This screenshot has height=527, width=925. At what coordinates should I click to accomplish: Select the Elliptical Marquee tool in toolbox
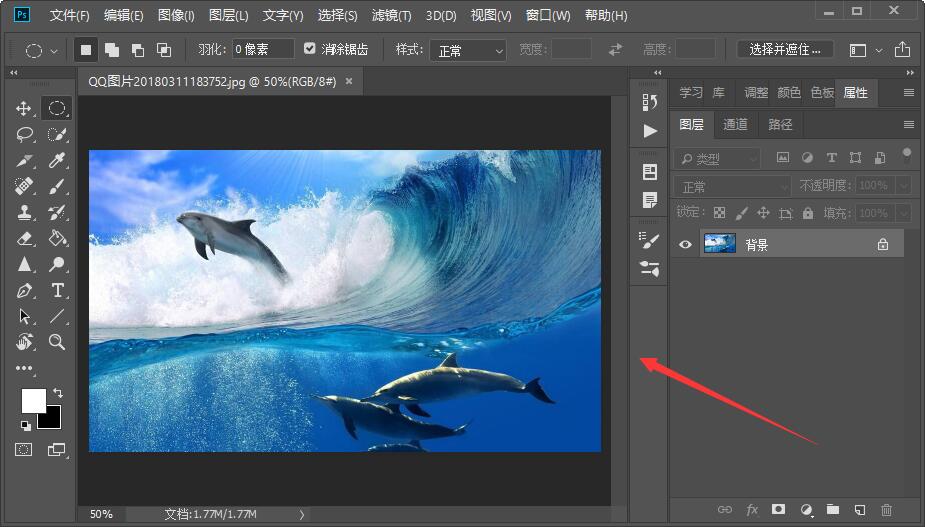[57, 109]
